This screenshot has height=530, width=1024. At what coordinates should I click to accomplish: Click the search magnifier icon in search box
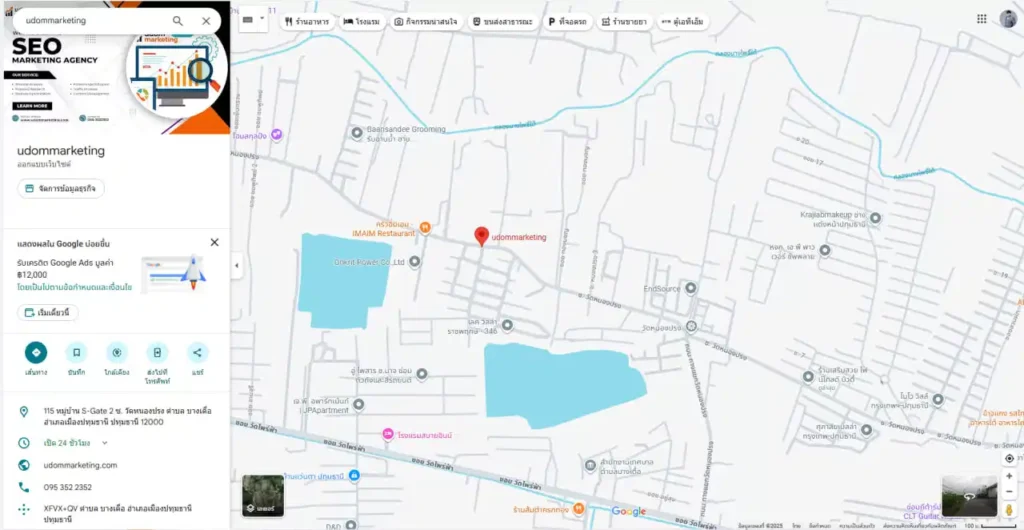click(178, 21)
